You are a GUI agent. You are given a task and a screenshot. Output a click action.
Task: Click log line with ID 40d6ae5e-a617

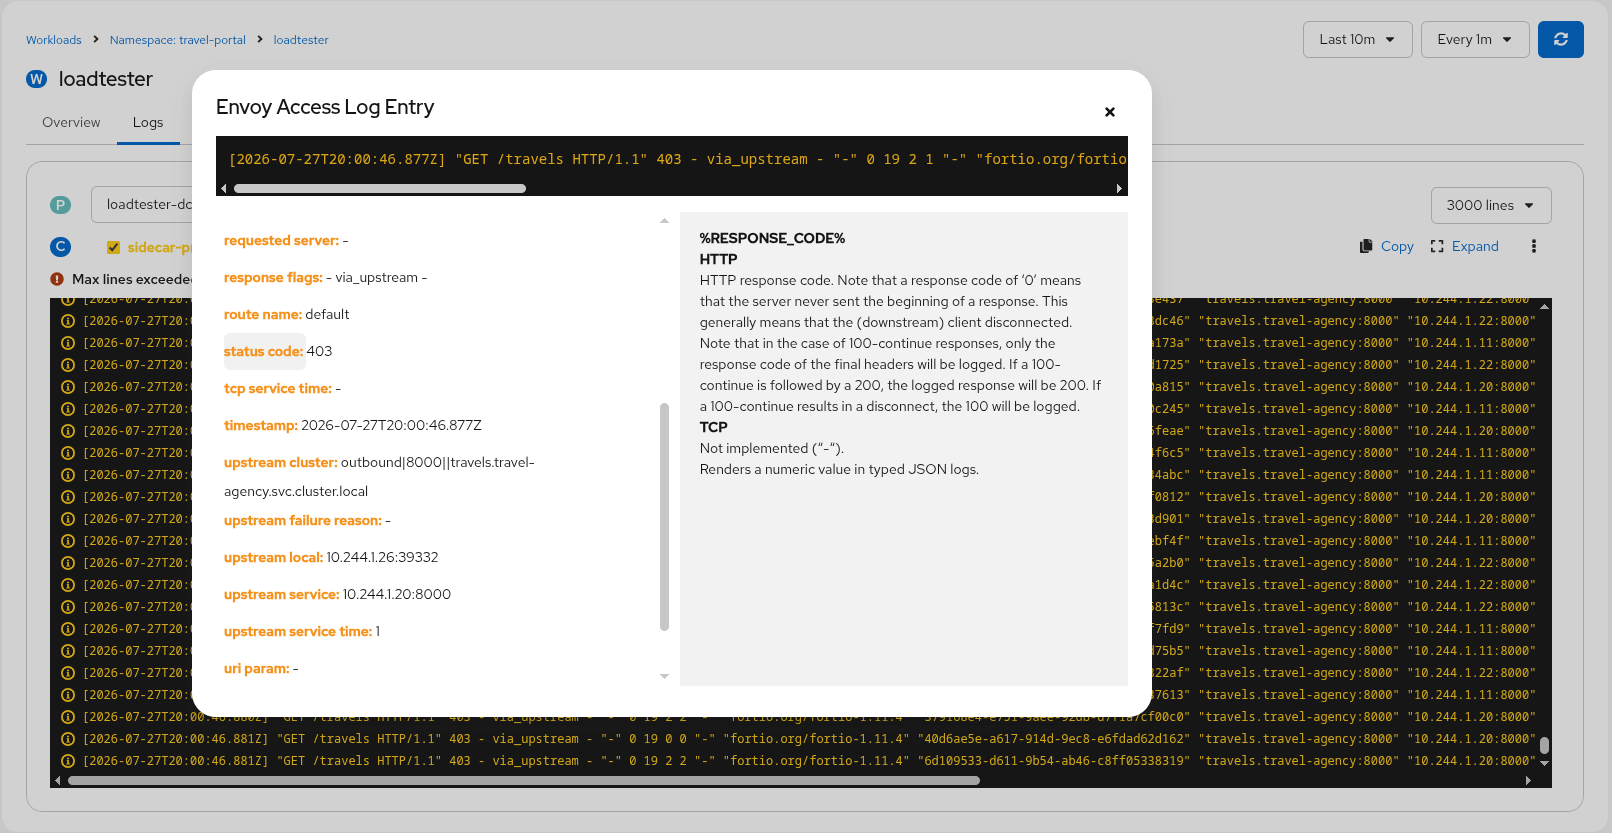[x=808, y=739]
